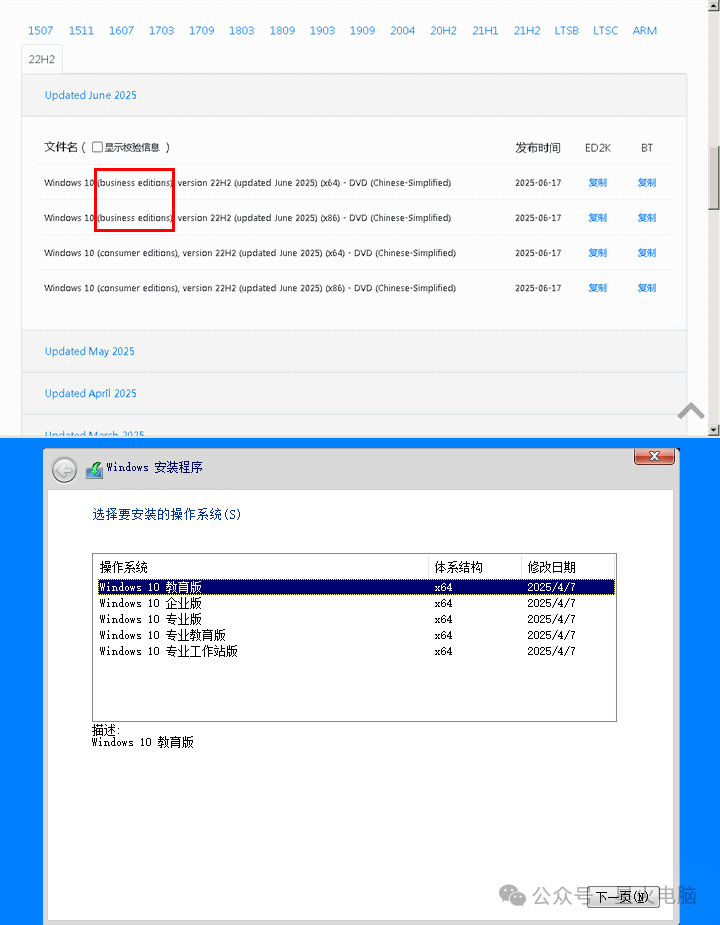Copy BT link for consumer editions x64
The image size is (720, 925).
[646, 253]
